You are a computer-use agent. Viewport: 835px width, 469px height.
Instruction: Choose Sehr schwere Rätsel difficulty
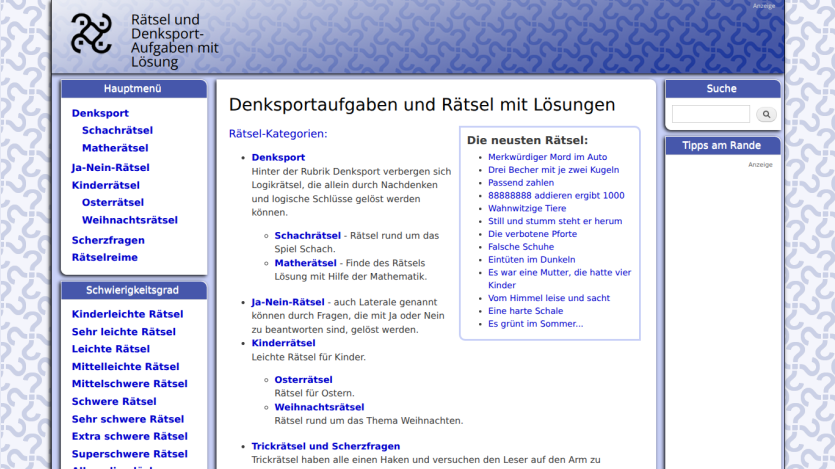point(128,419)
